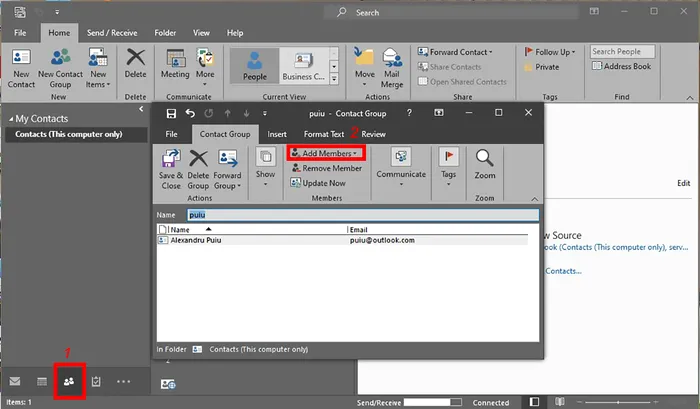Click the Search People field
700x409 pixels.
click(x=623, y=51)
